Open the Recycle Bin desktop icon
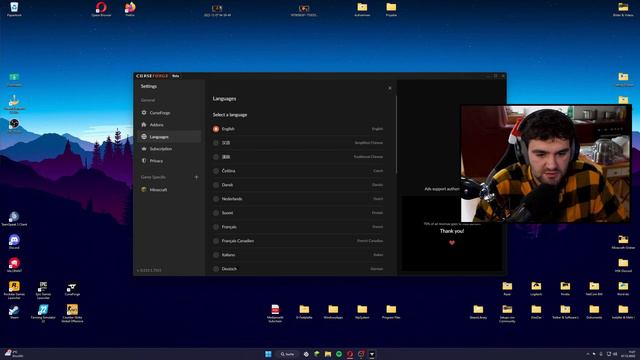Screen dimensions: 640x360 coord(14,9)
